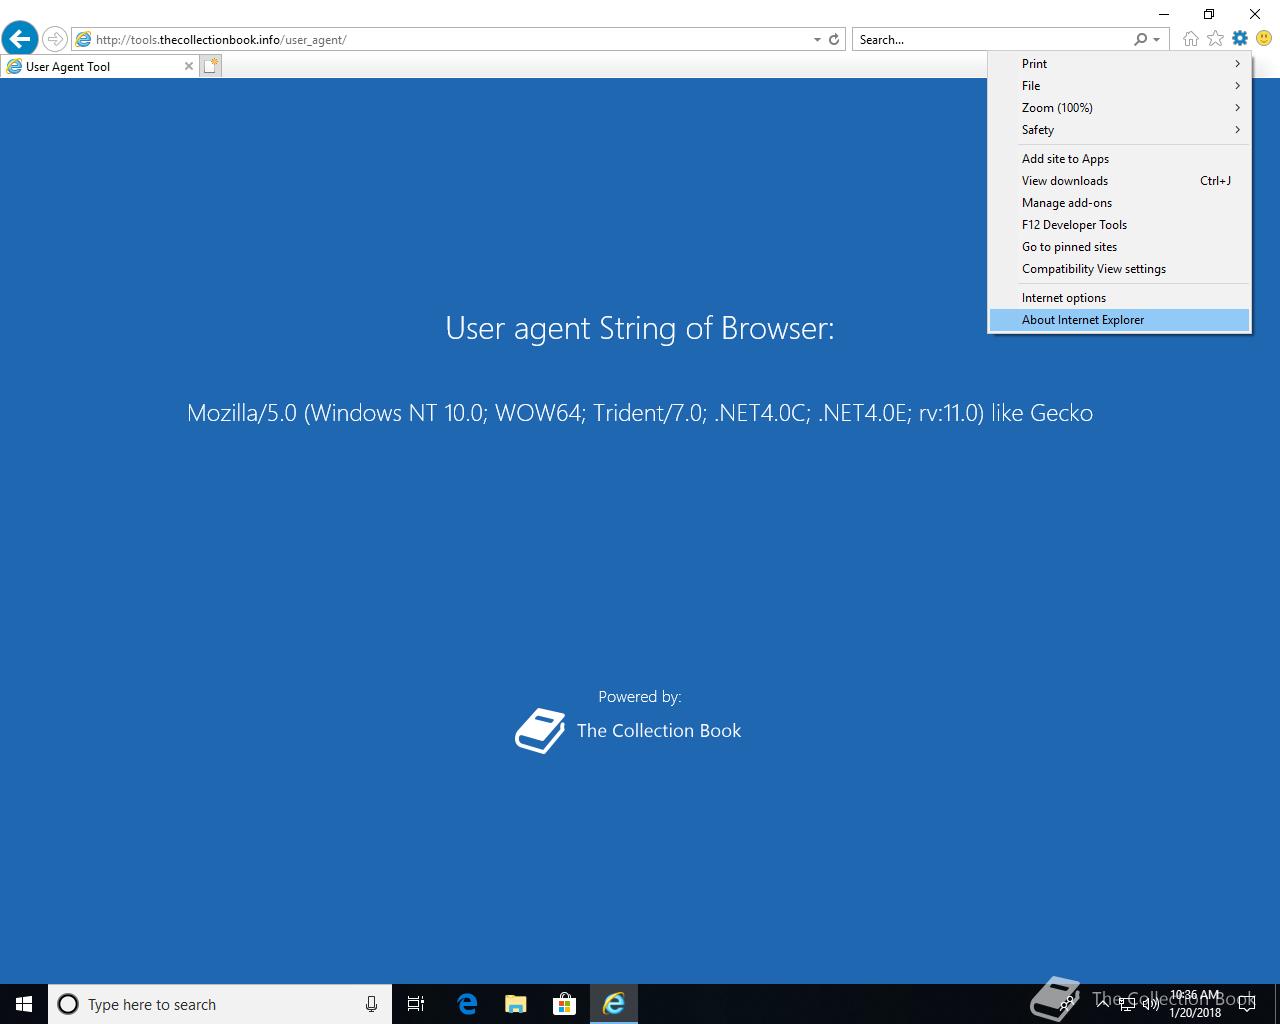
Task: Select the User Agent Tool tab
Action: pos(100,66)
